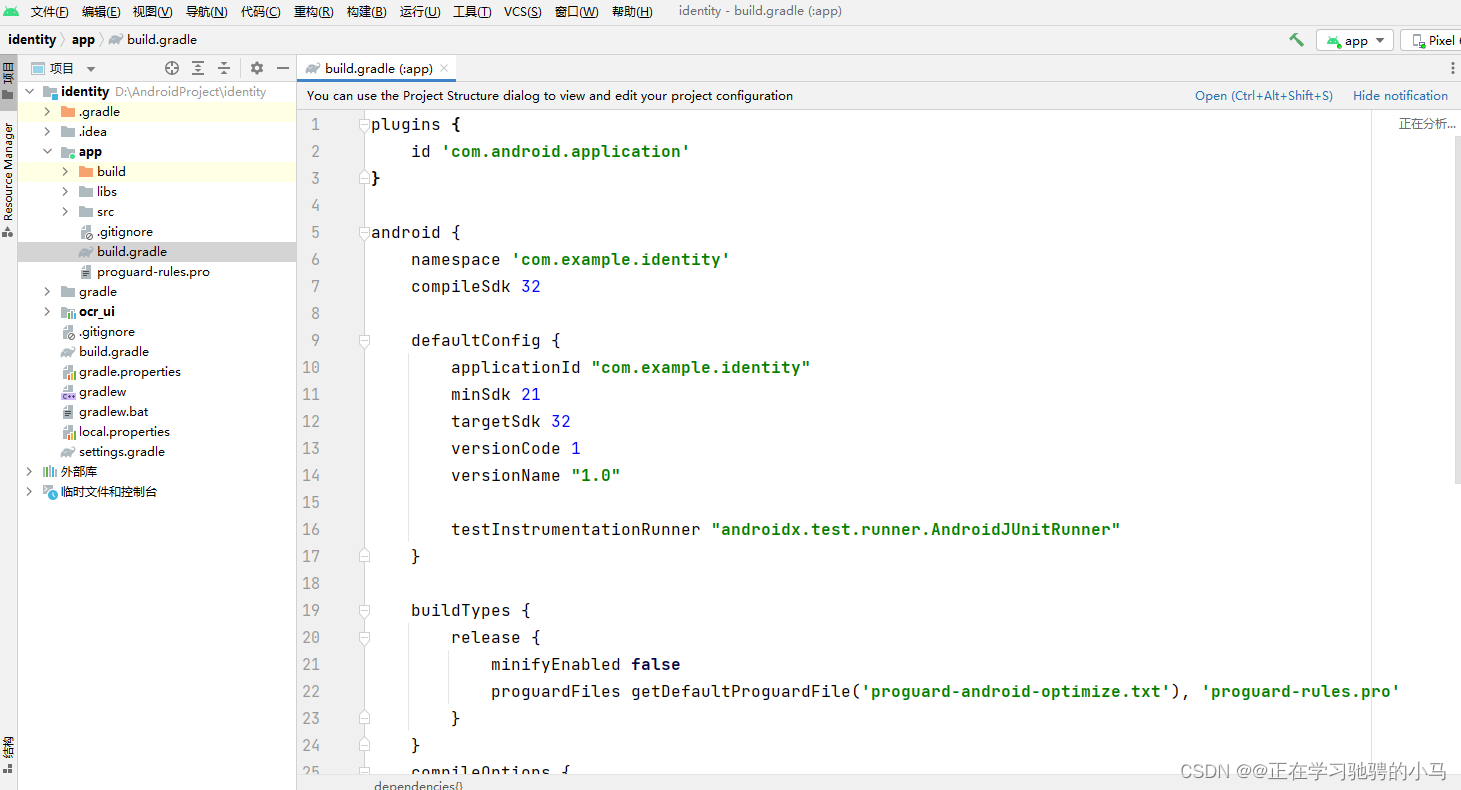Viewport: 1461px width, 790px height.
Task: Open the 视图(V) menu
Action: click(x=153, y=12)
